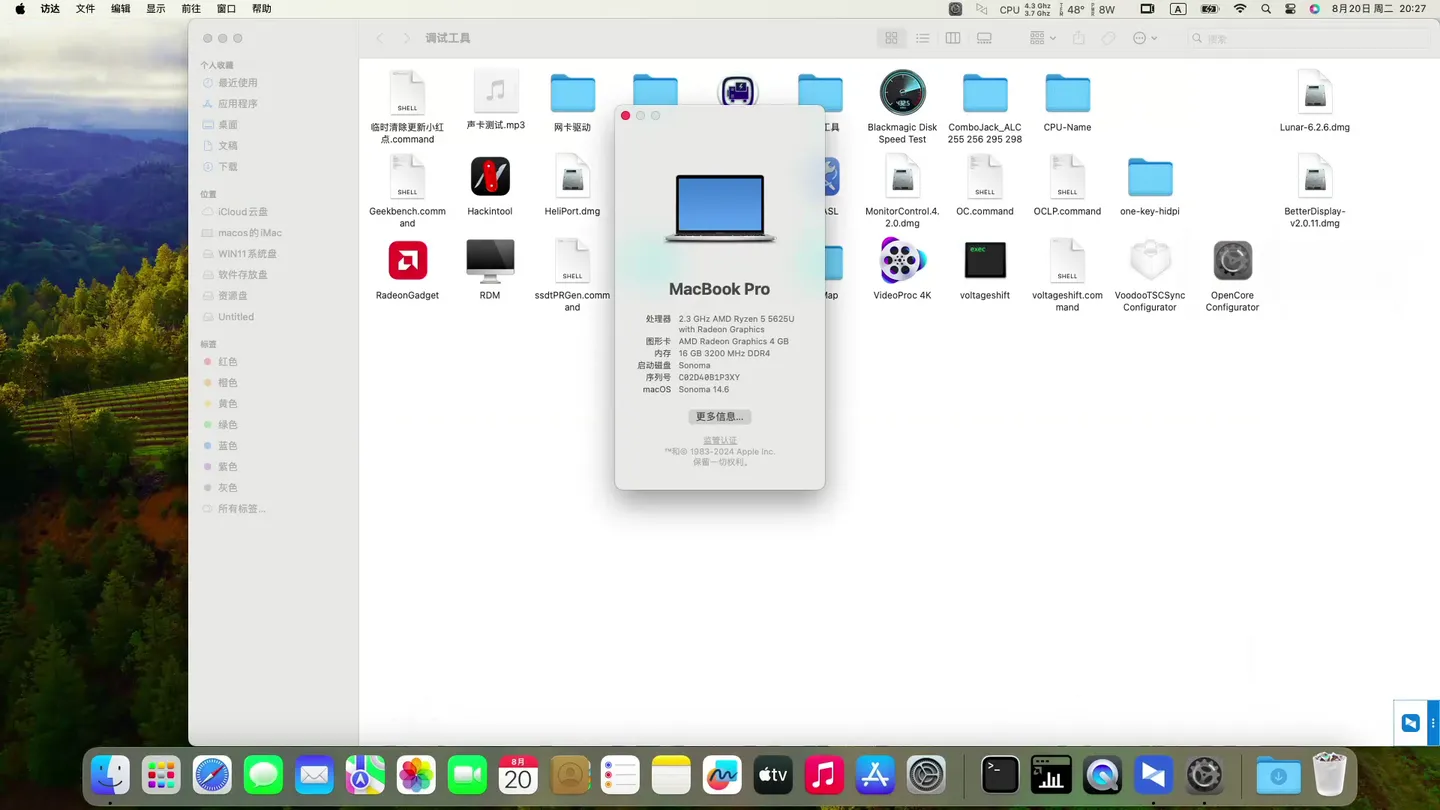Switch Finder to column view
The image size is (1440, 810).
coord(953,38)
